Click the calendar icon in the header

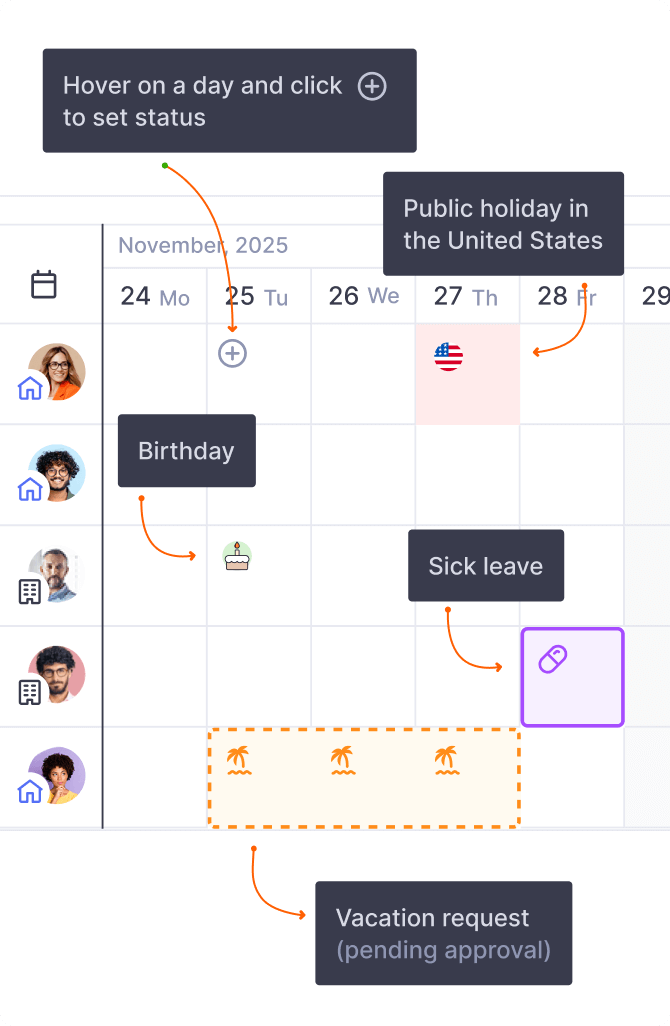pyautogui.click(x=44, y=285)
